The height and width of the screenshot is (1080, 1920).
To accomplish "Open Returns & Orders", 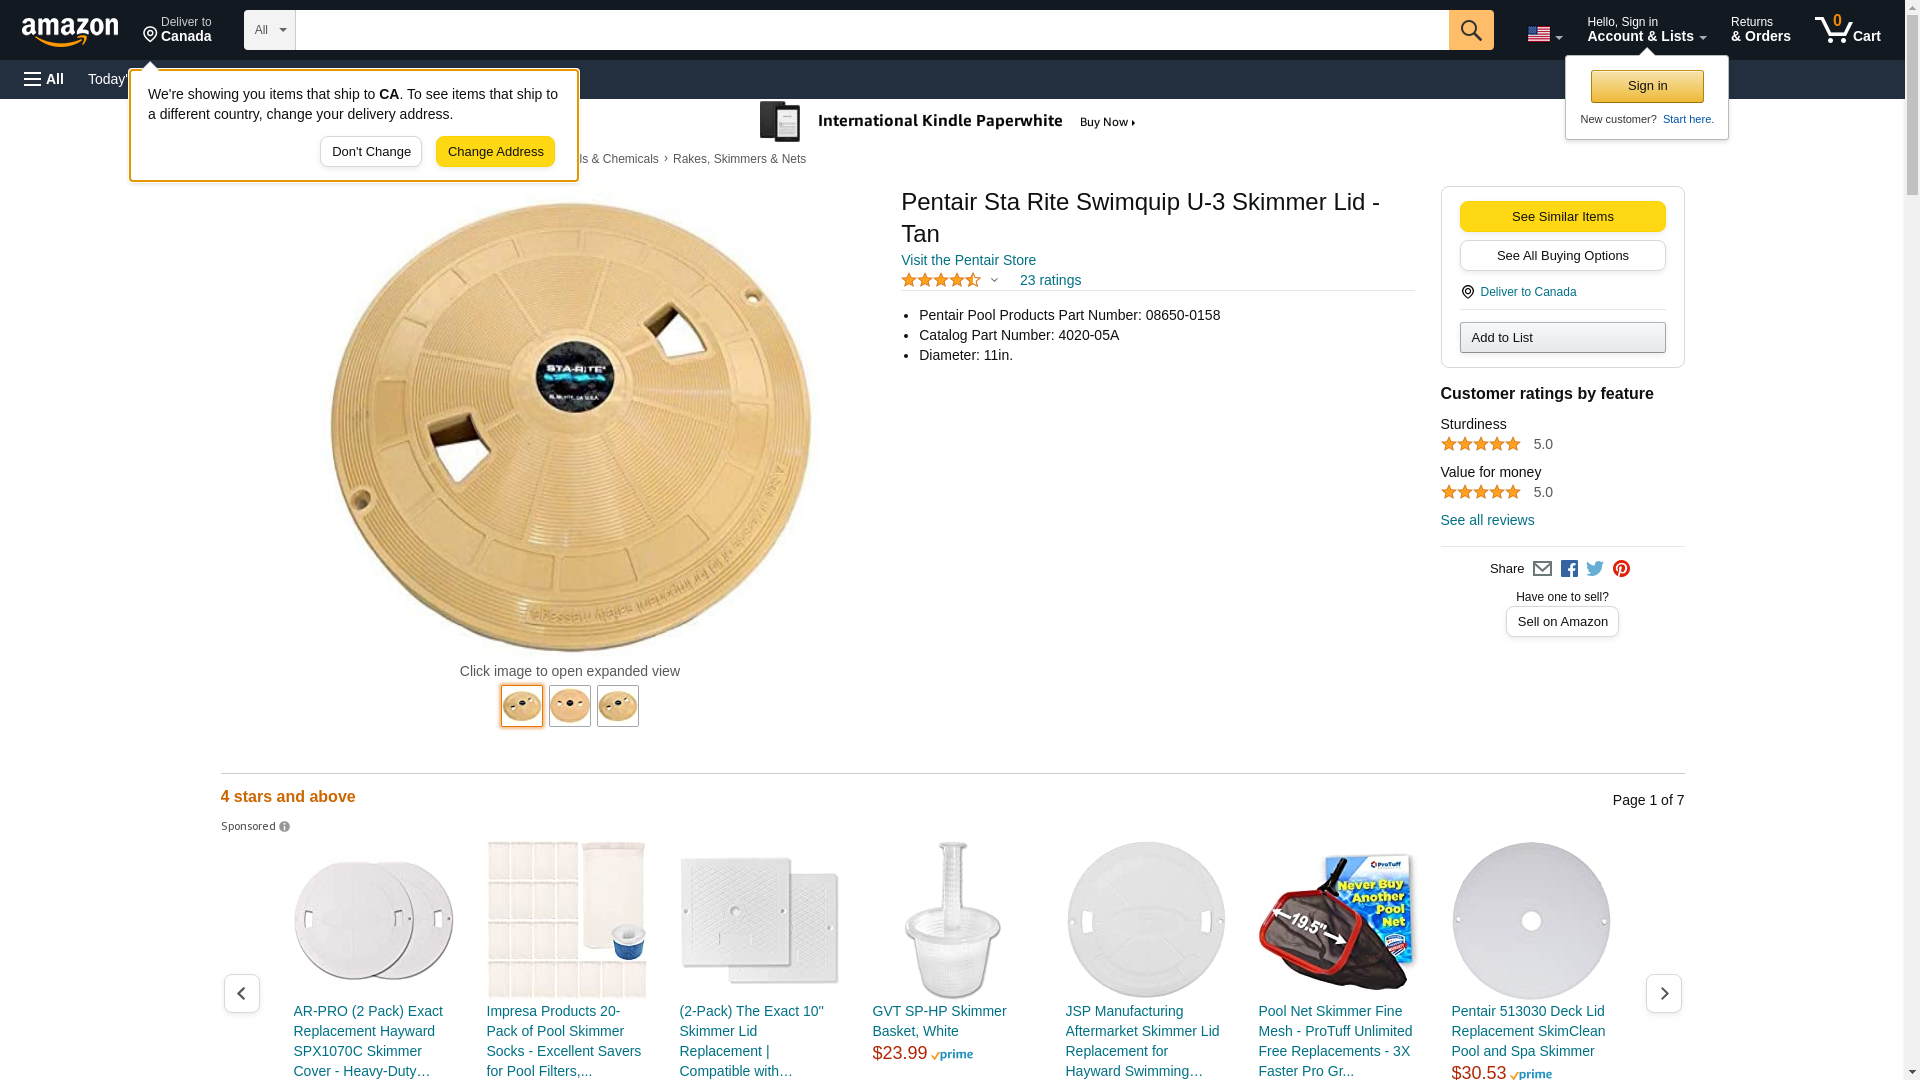I will click(1760, 30).
